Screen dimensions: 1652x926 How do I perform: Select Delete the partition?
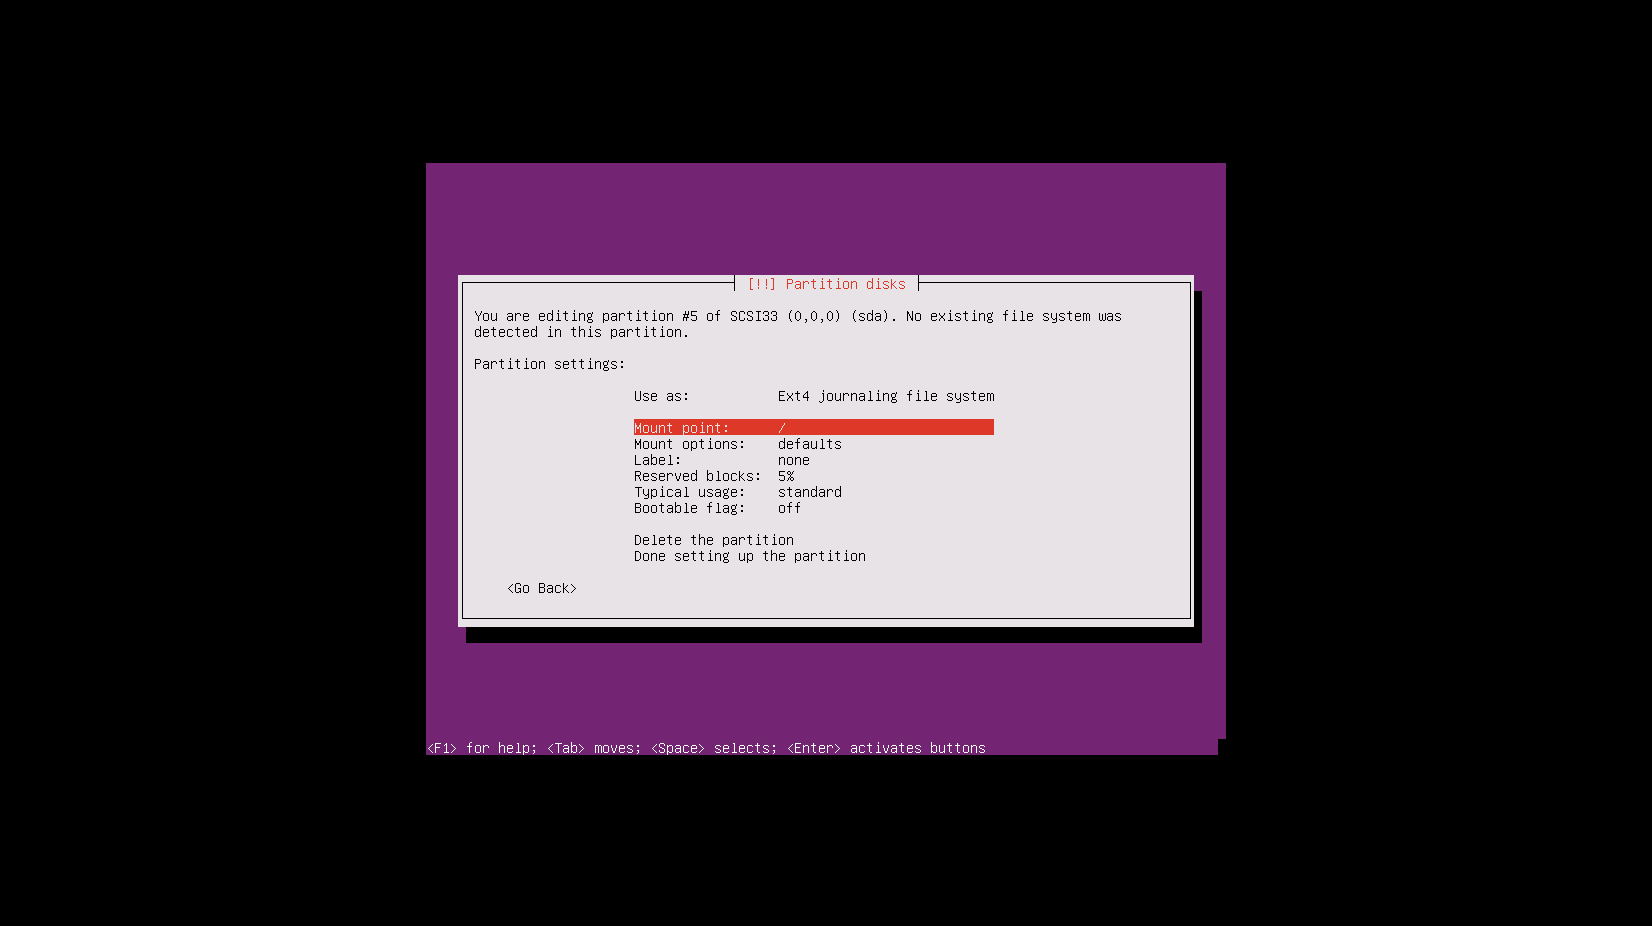[x=714, y=540]
